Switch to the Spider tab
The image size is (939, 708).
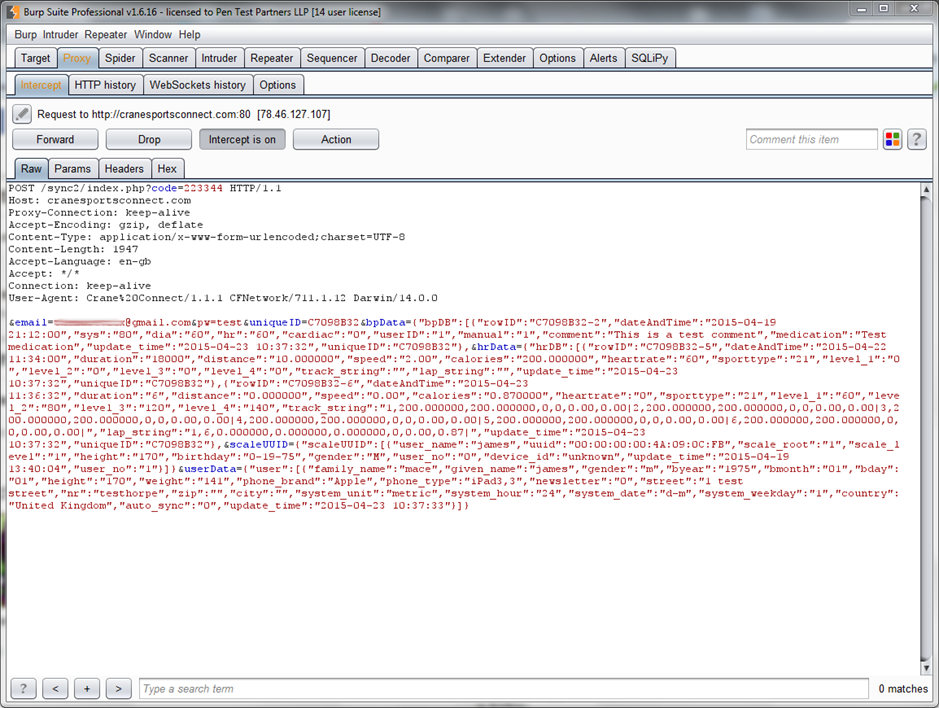coord(120,58)
